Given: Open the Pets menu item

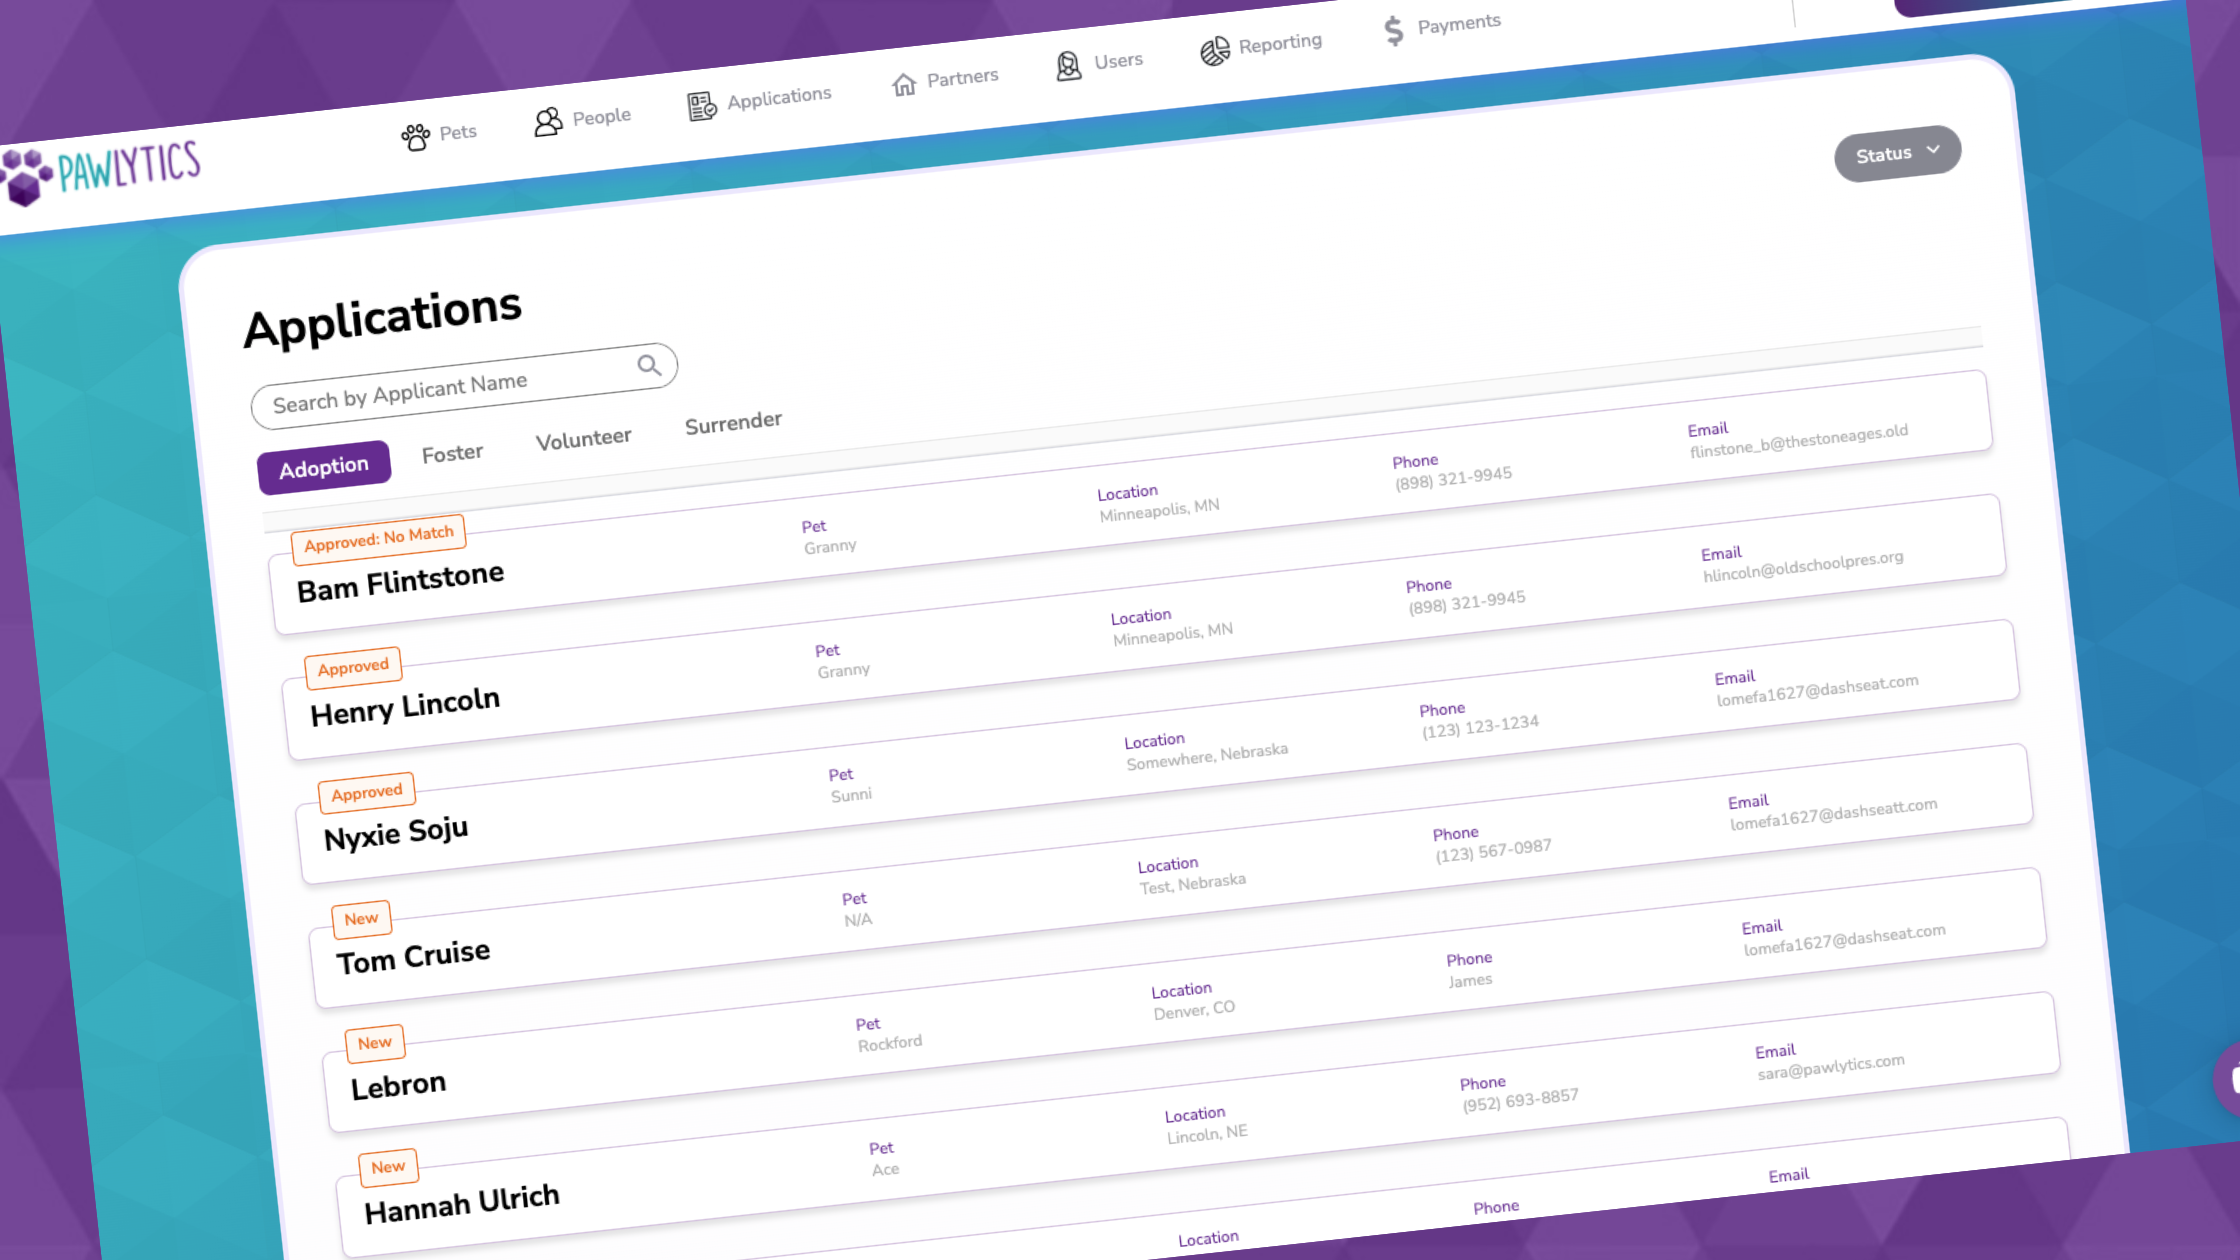Looking at the screenshot, I should (439, 134).
